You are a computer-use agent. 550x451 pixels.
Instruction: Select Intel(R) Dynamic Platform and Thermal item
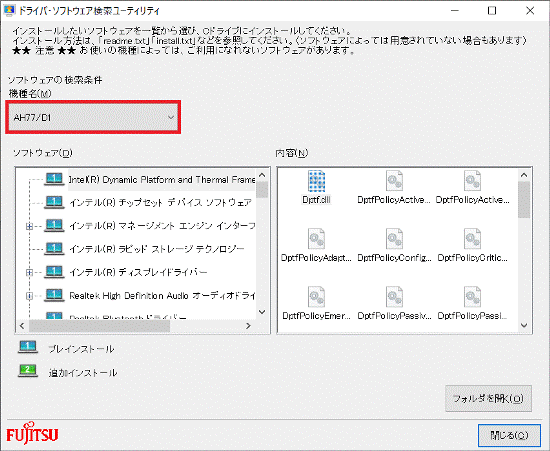[162, 180]
